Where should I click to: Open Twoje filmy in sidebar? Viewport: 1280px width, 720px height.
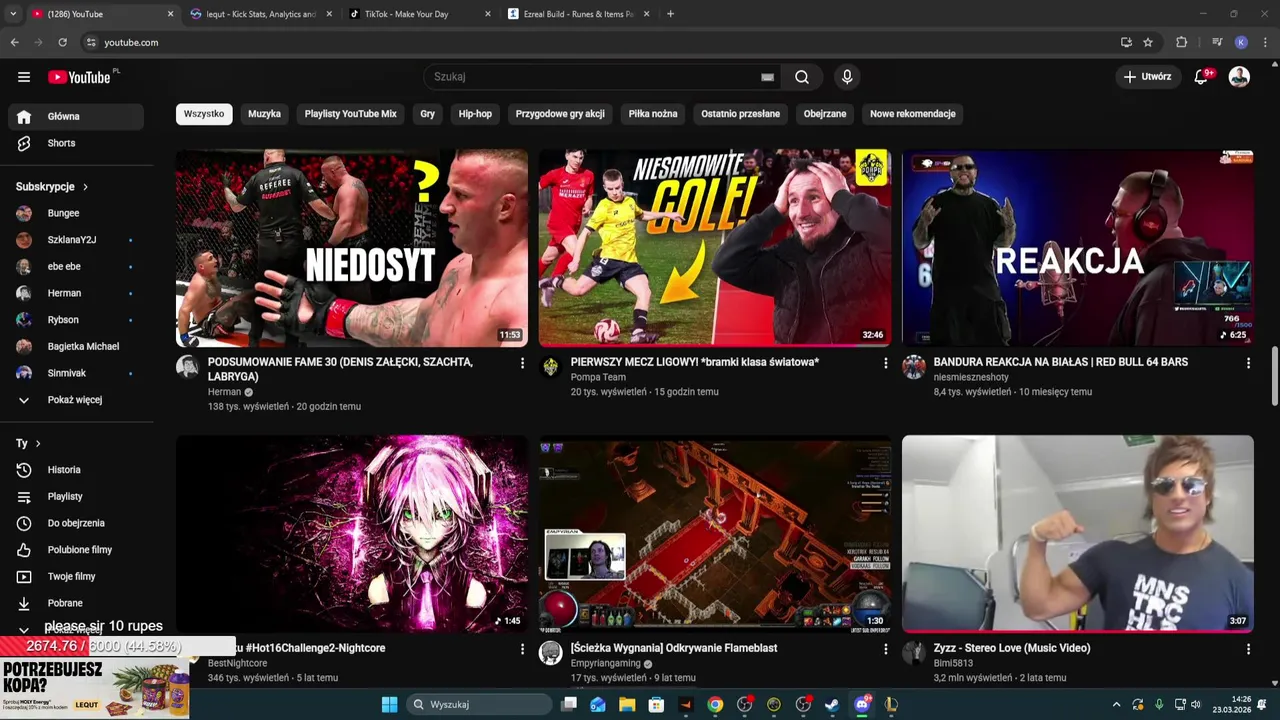click(76, 576)
